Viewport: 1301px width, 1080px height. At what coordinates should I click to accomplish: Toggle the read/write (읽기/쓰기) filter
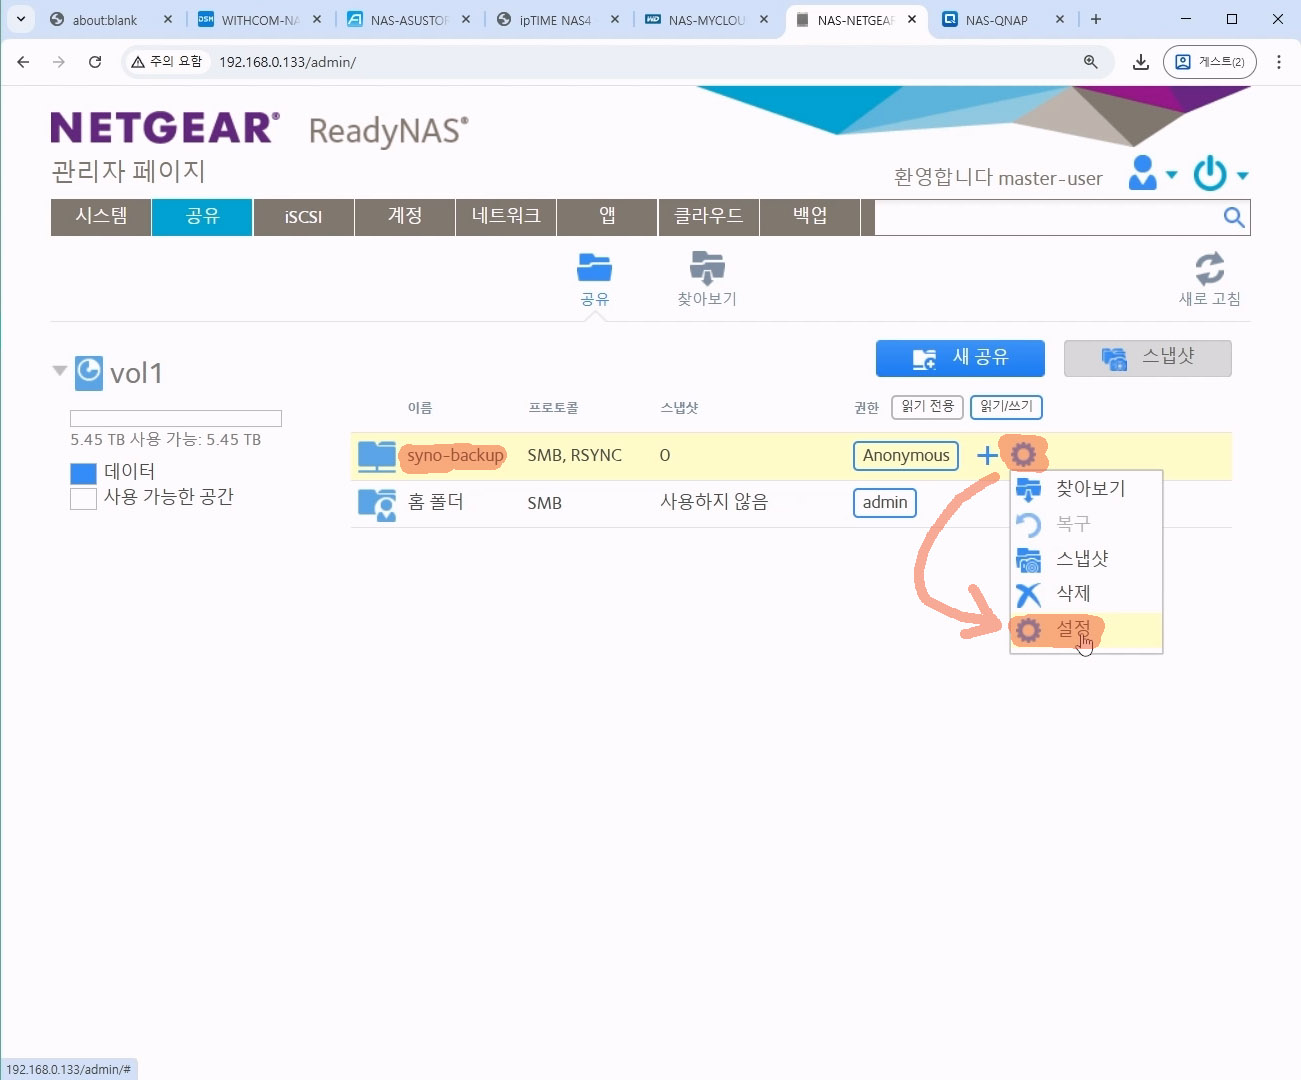pyautogui.click(x=1006, y=407)
